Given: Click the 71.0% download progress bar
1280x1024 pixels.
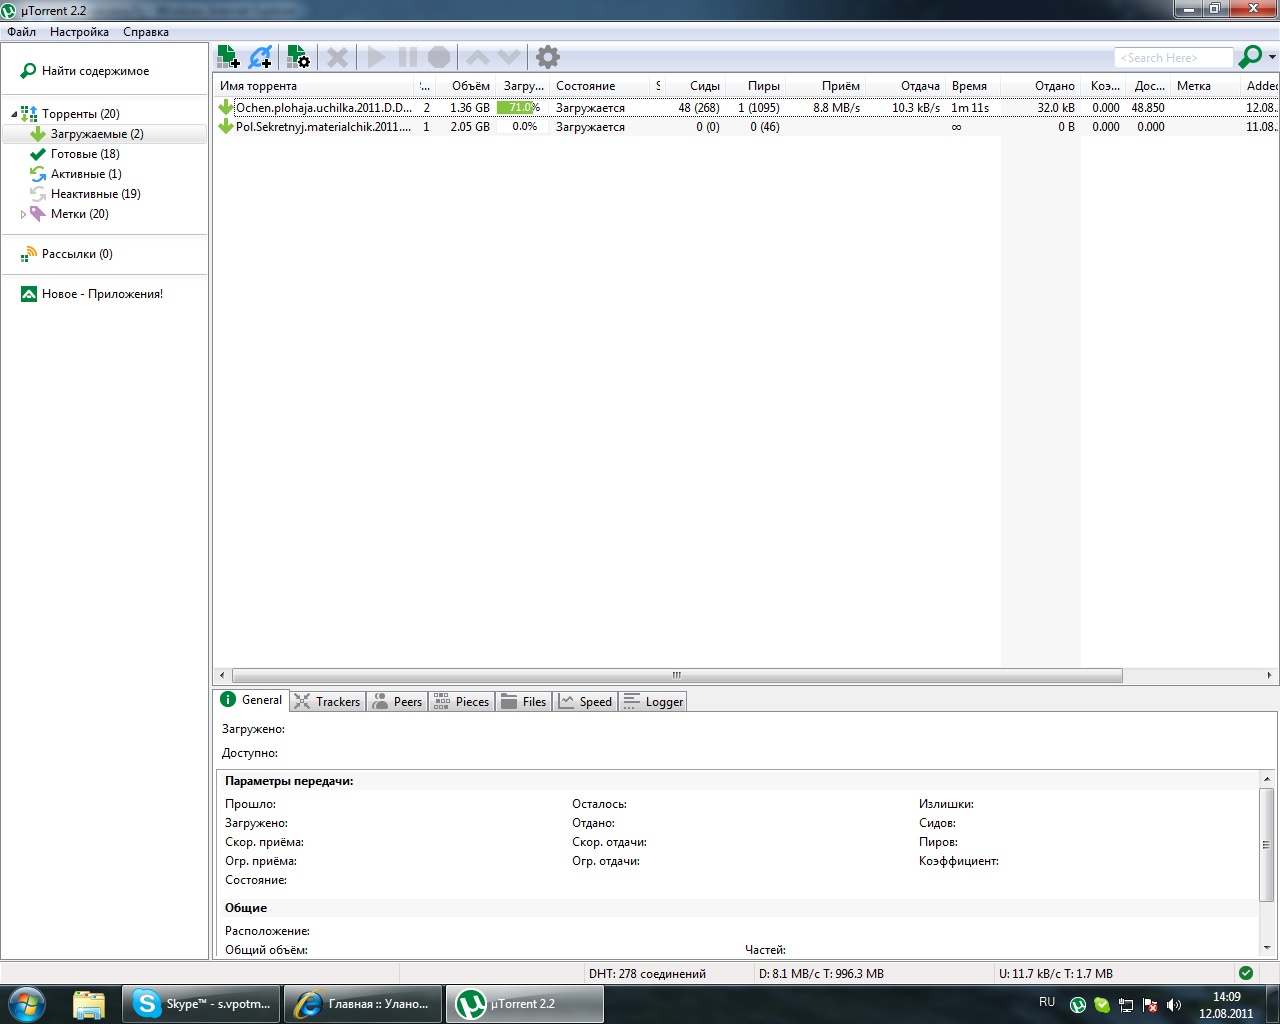Looking at the screenshot, I should coord(519,108).
